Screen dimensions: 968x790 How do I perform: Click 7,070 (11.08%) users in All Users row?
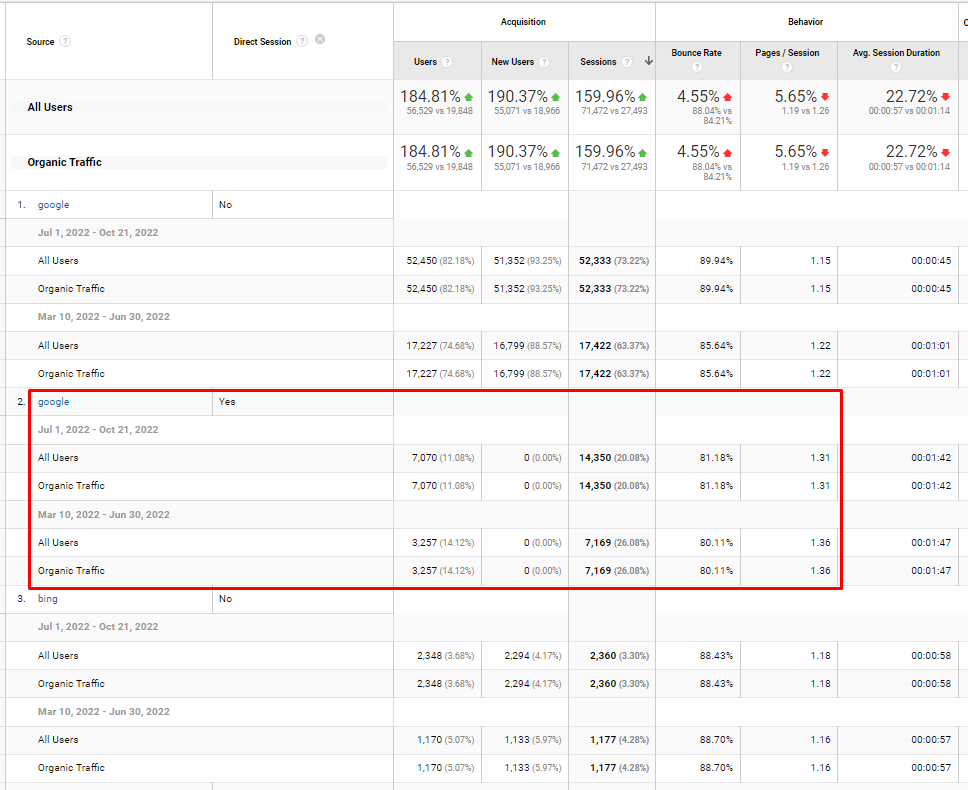click(x=443, y=457)
